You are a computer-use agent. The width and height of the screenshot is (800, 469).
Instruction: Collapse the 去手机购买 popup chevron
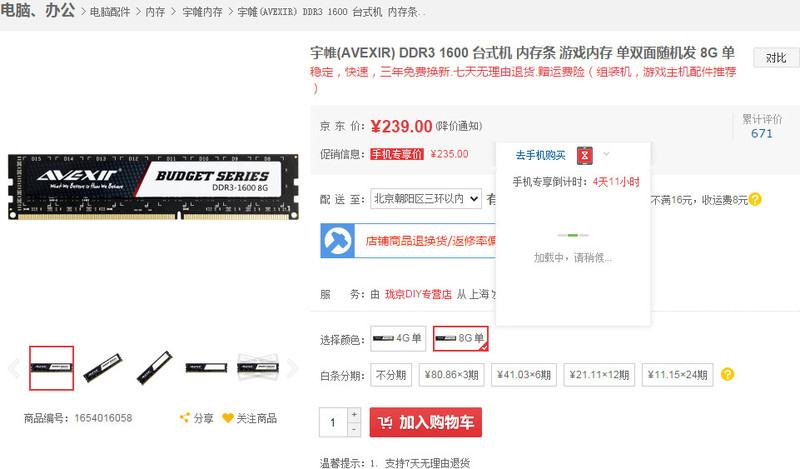tap(606, 154)
